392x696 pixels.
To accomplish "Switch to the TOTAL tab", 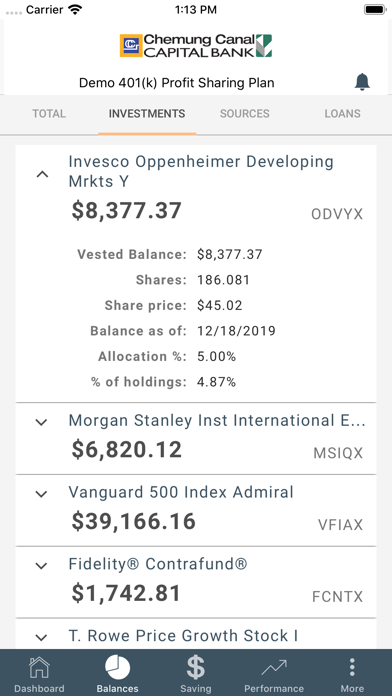I will [49, 114].
